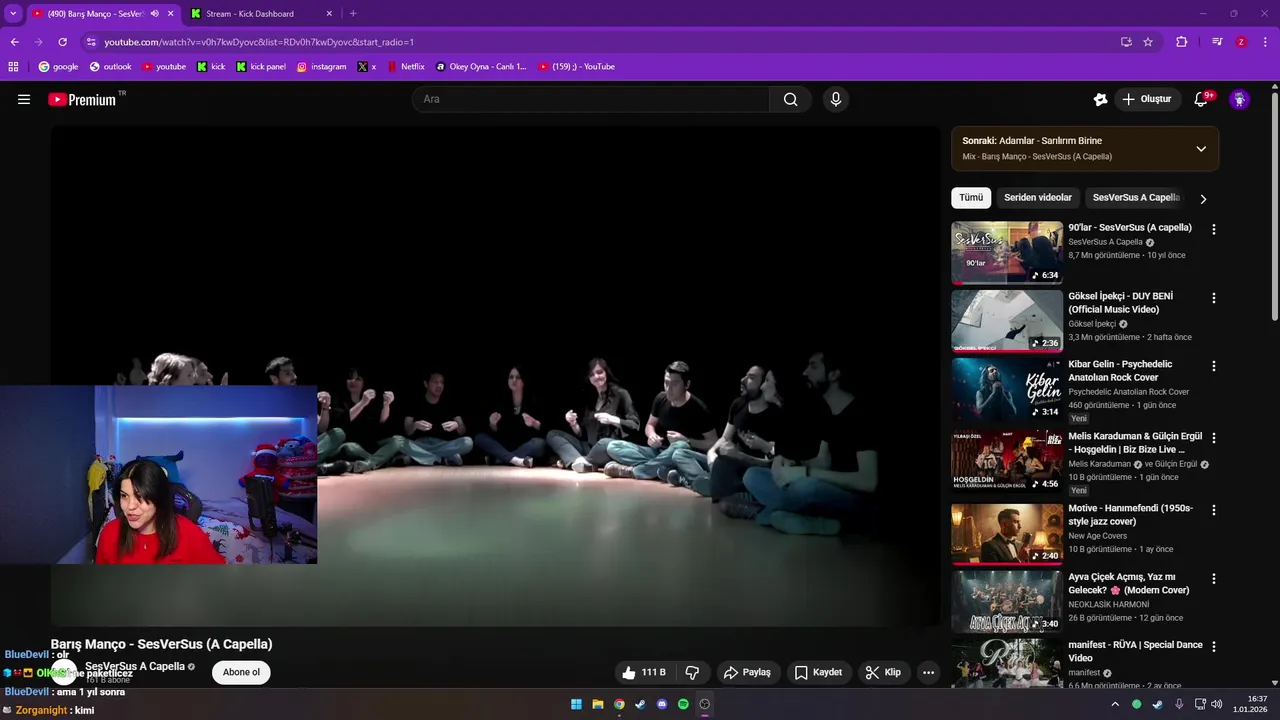Open the Okey Oyna bookmark
This screenshot has width=1280, height=720.
pos(481,67)
